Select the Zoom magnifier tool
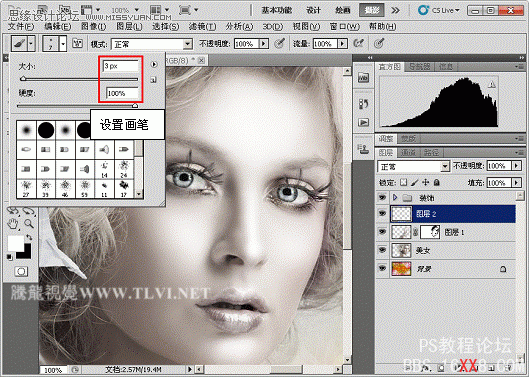The height and width of the screenshot is (377, 529). tap(29, 223)
